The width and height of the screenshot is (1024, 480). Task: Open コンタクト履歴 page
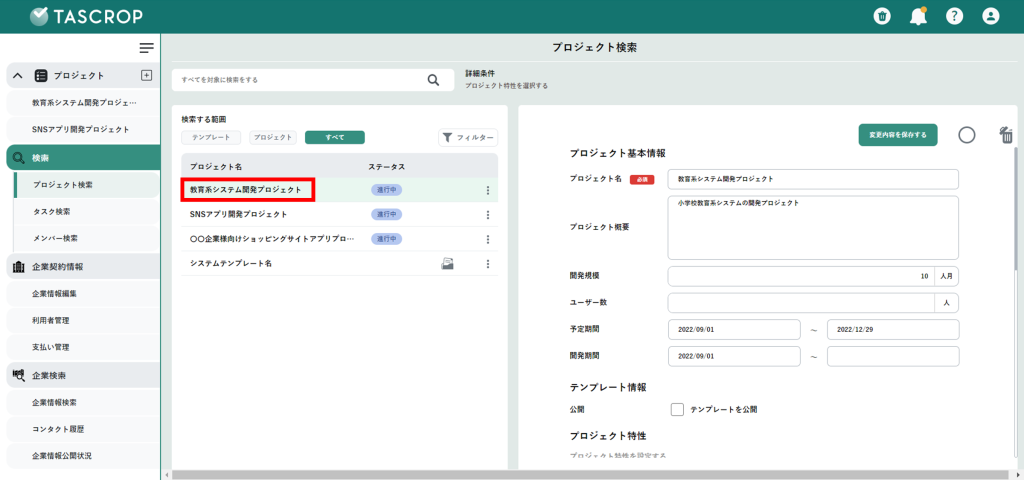point(83,429)
